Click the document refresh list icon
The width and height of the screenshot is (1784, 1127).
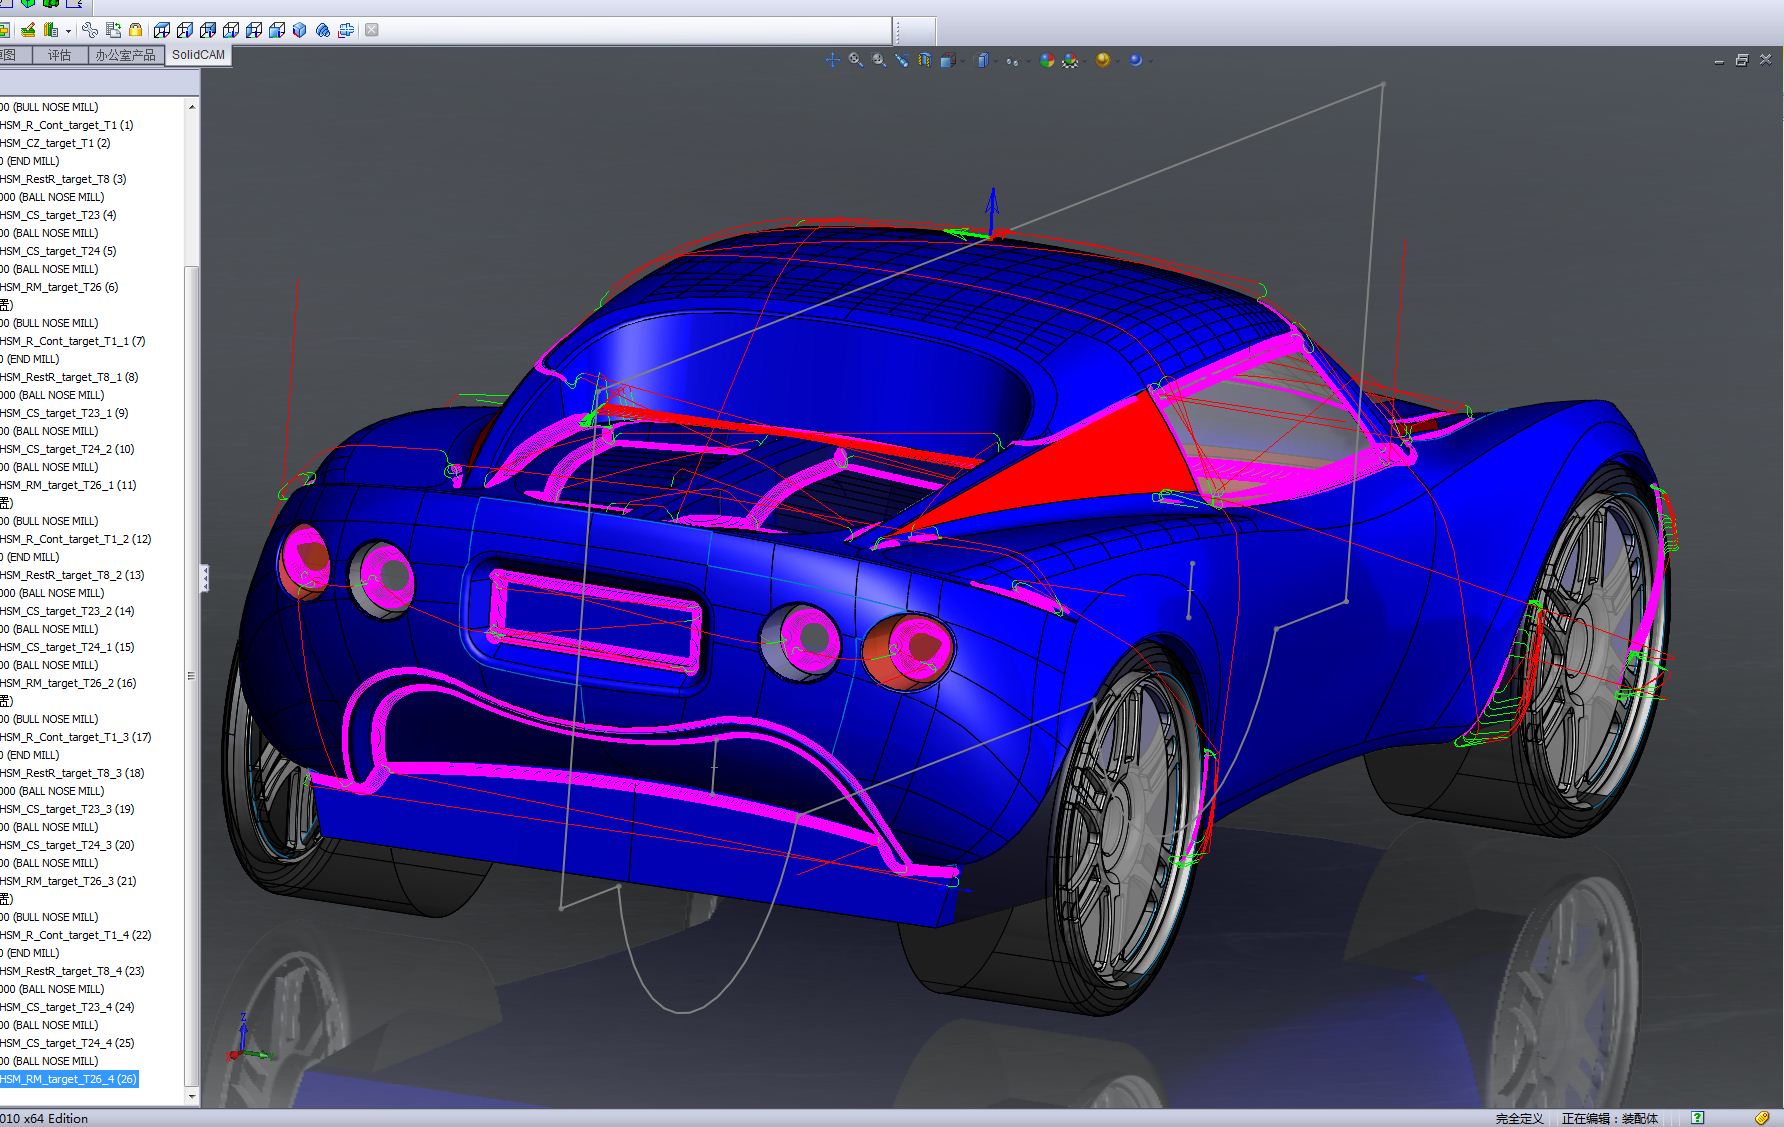[x=113, y=30]
